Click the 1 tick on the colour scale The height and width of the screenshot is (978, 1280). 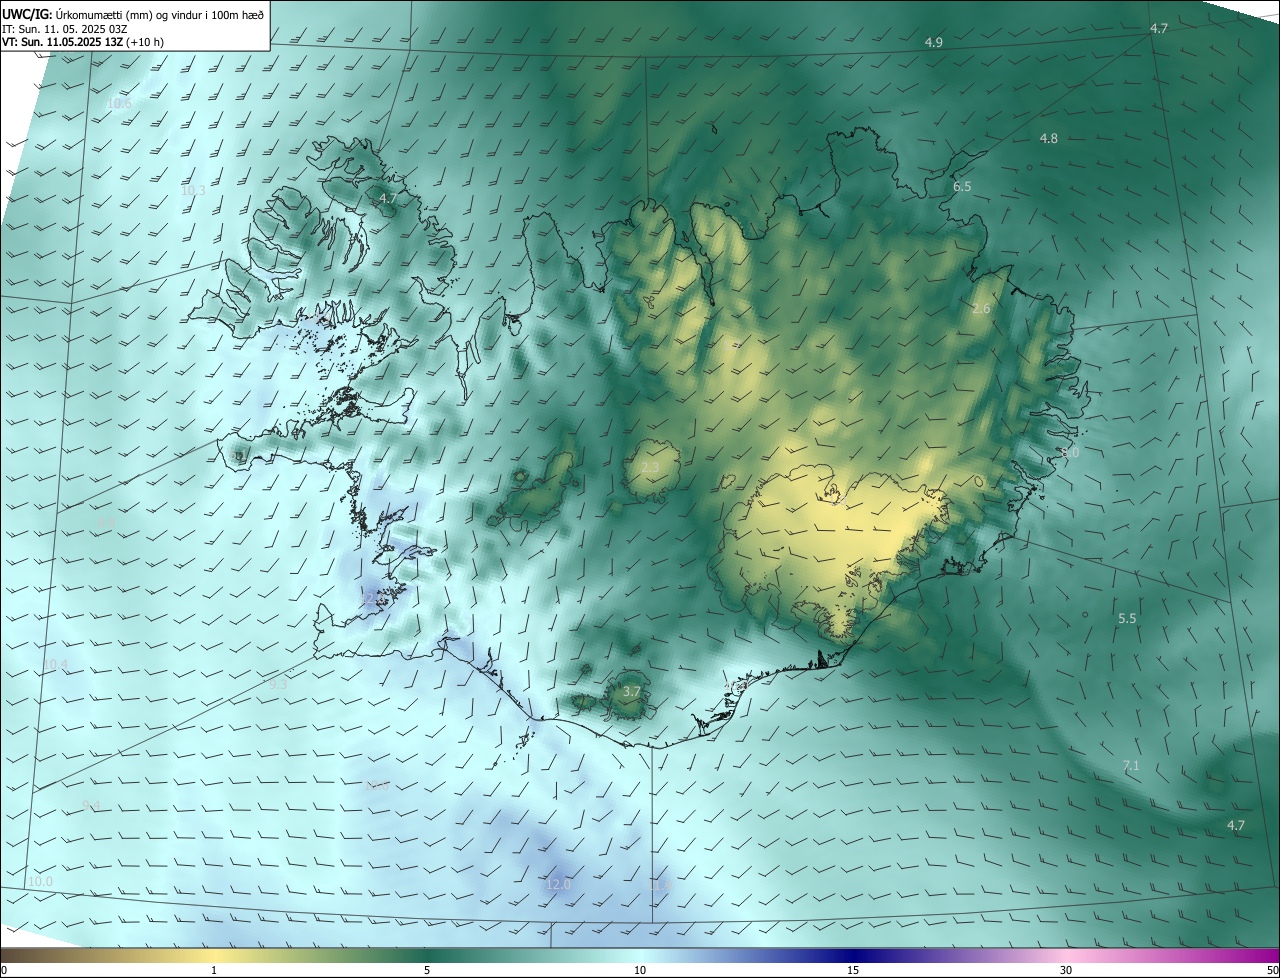tap(214, 970)
